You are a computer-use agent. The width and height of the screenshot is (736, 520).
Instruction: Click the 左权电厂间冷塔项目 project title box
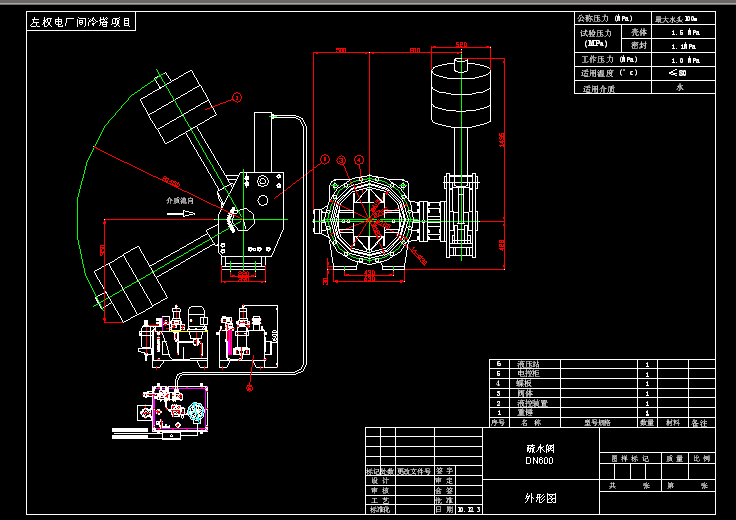(81, 22)
